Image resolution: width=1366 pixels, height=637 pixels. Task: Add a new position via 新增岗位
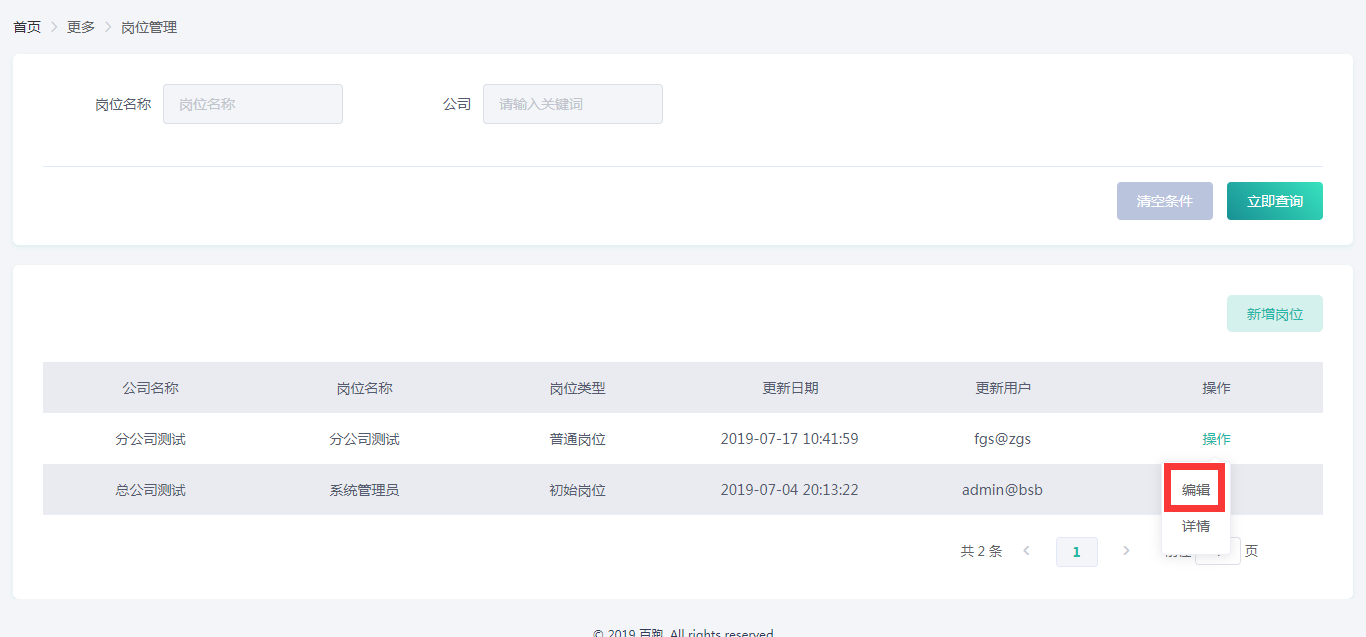pyautogui.click(x=1274, y=314)
